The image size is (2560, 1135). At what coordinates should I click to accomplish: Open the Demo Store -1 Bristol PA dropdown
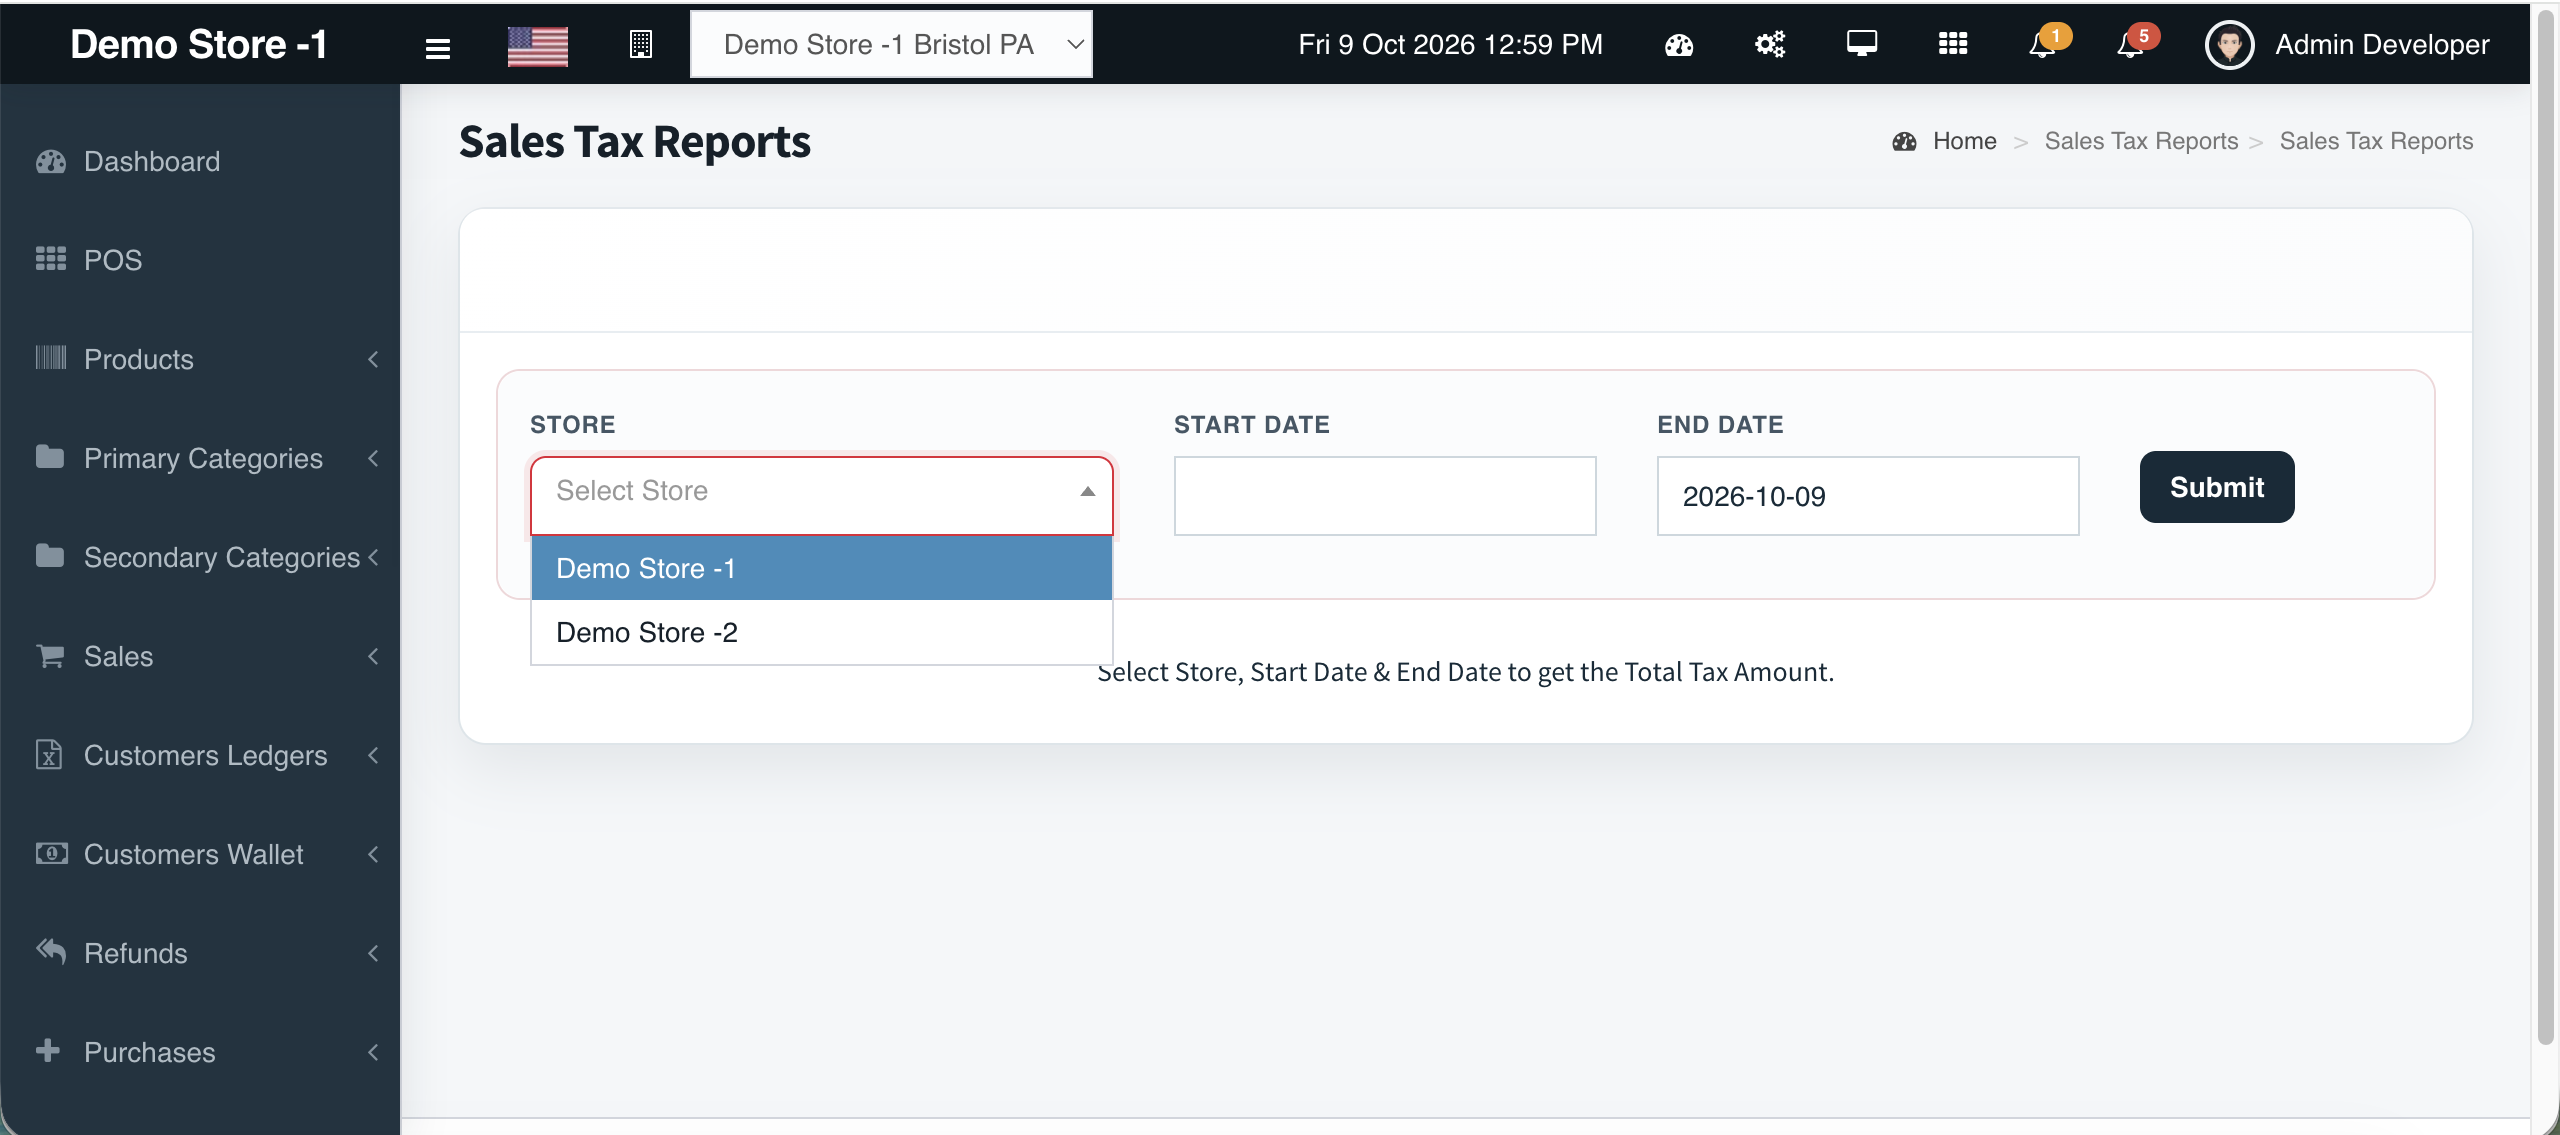tap(891, 44)
